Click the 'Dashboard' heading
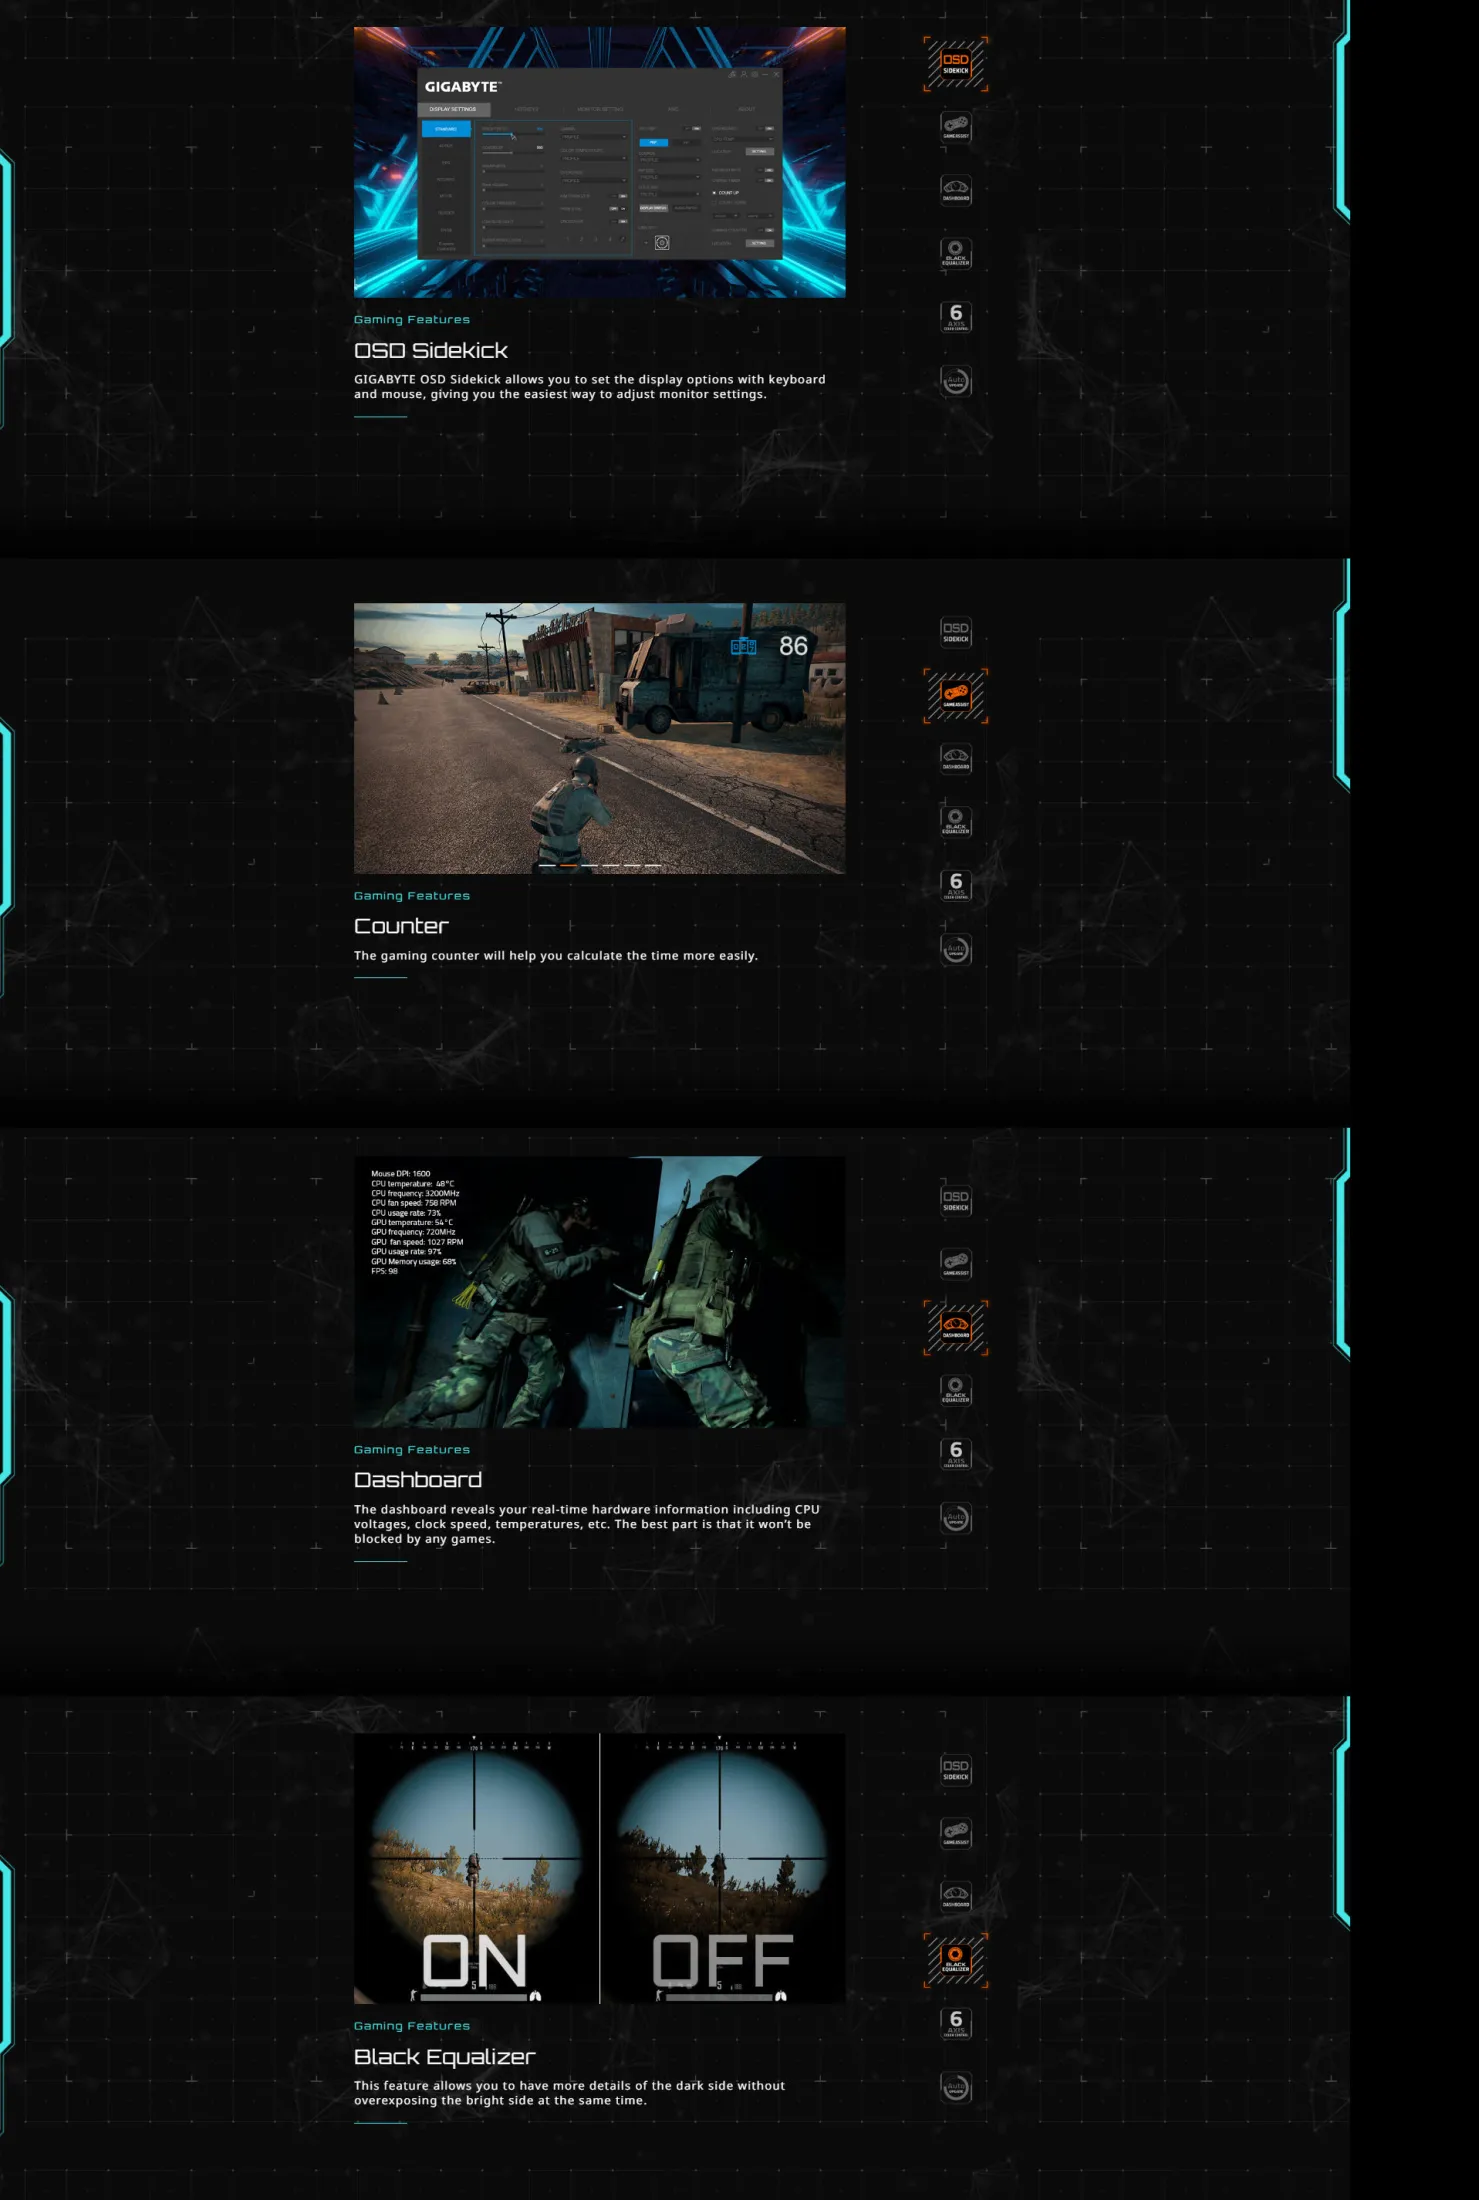The image size is (1479, 2200). point(418,1480)
